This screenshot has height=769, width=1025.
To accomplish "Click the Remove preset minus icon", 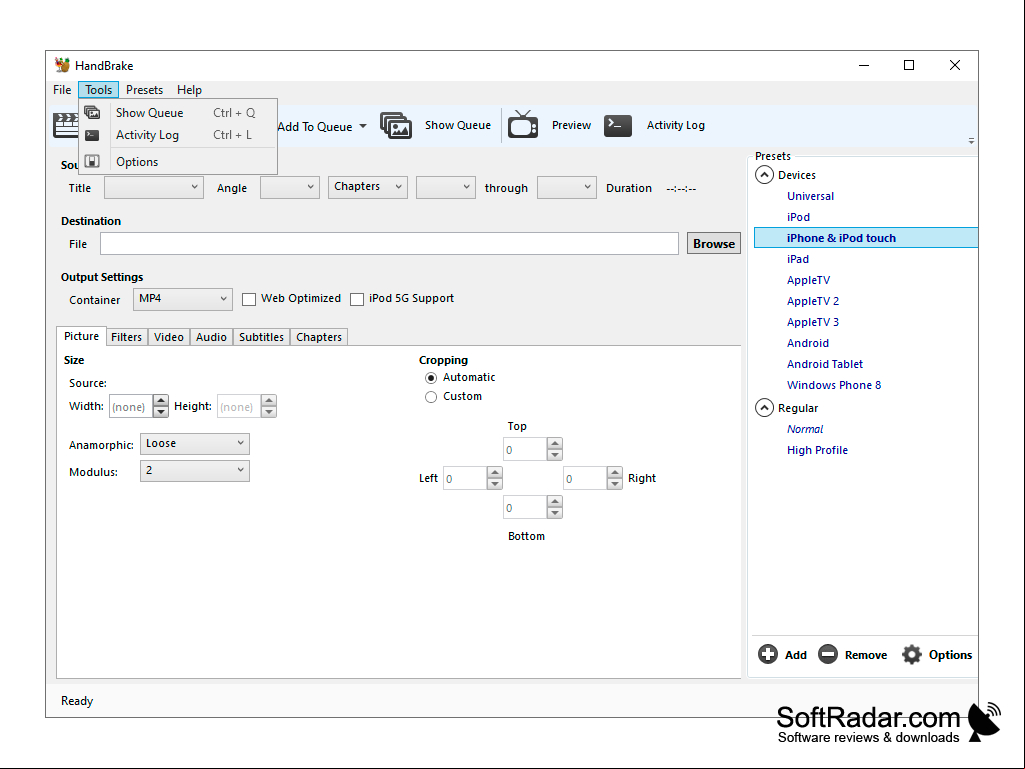I will pyautogui.click(x=828, y=654).
